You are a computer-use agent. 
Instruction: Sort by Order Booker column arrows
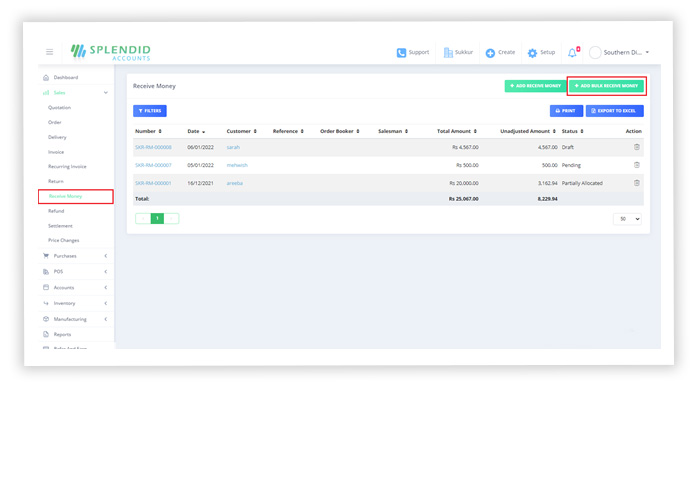358,131
